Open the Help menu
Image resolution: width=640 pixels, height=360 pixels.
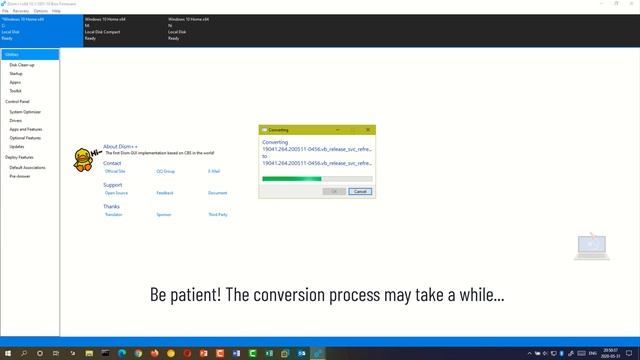point(56,11)
